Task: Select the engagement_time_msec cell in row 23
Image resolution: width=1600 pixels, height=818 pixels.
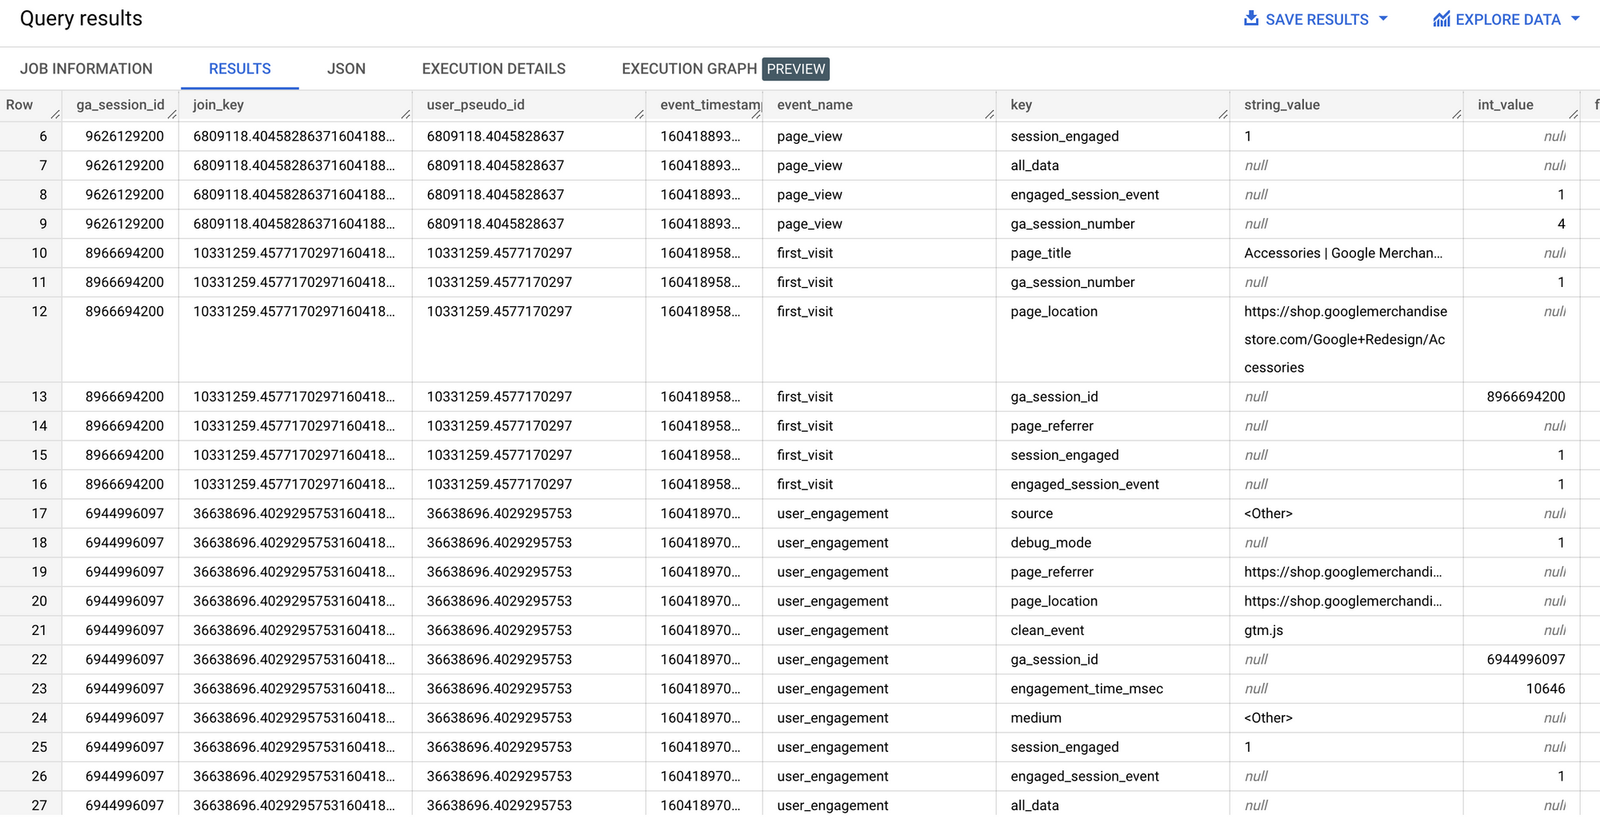Action: [x=1086, y=688]
